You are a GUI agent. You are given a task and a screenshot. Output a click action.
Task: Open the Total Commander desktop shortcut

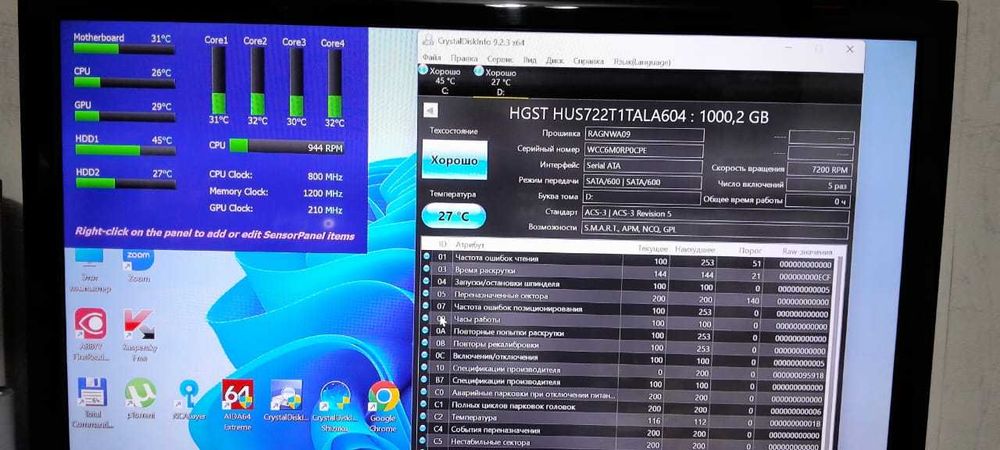point(91,403)
